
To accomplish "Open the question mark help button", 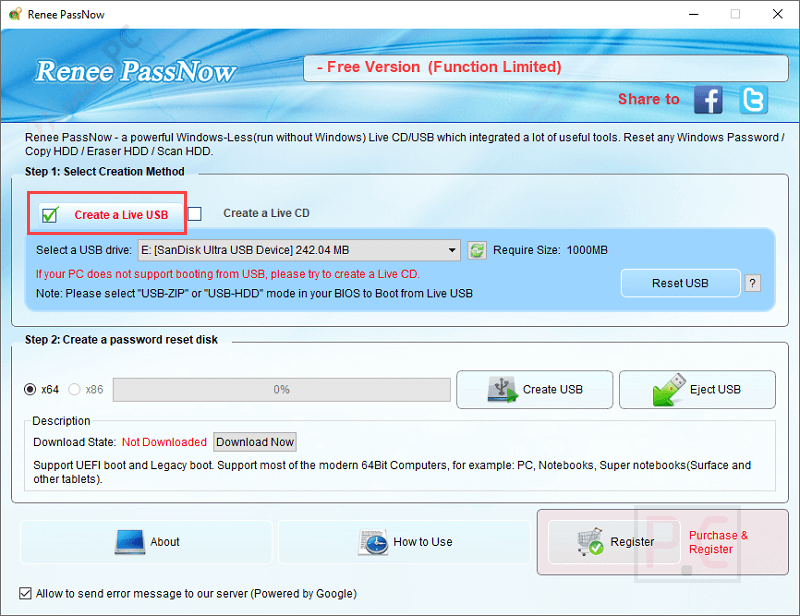I will click(752, 283).
